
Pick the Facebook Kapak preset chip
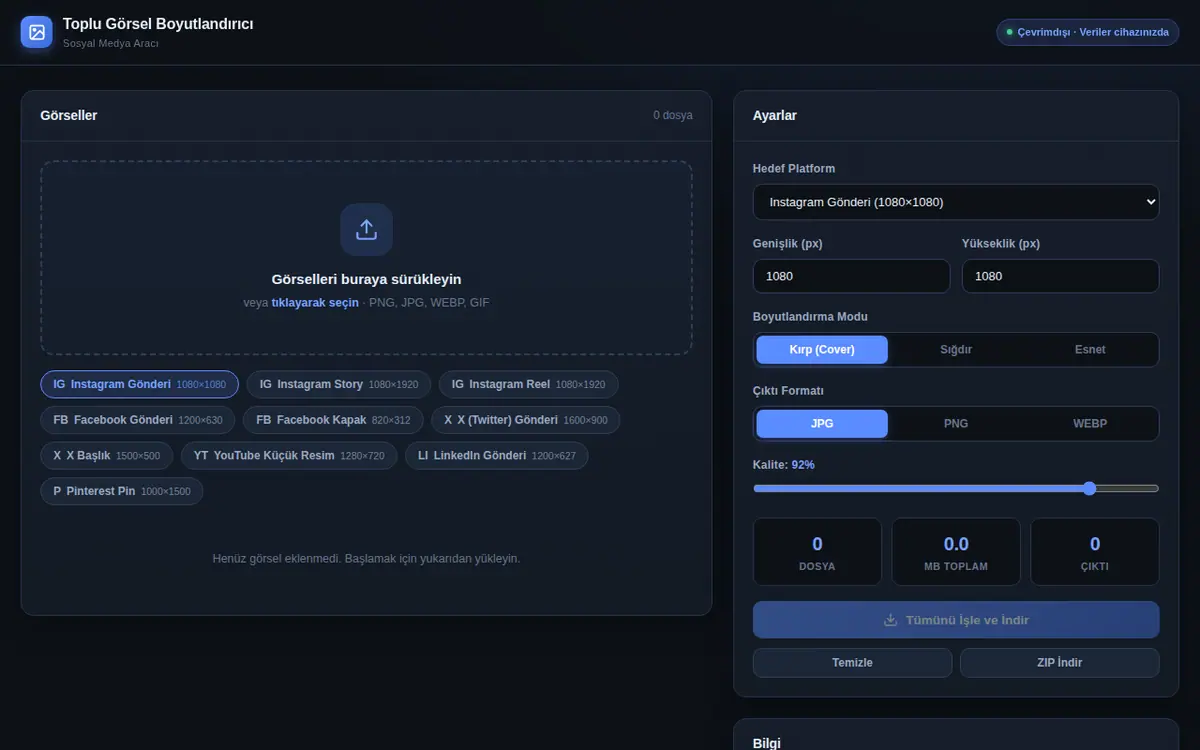click(333, 420)
